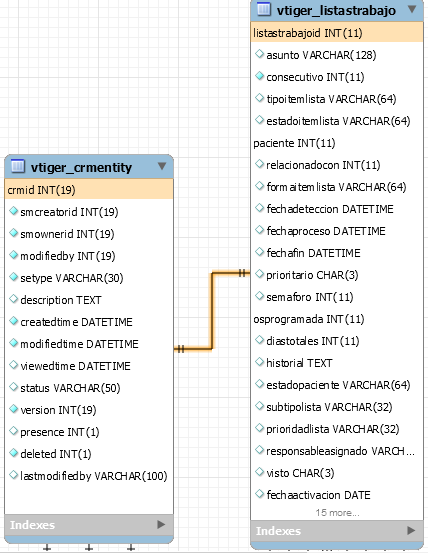Select the setype VARCHAR(30) column

tap(89, 278)
